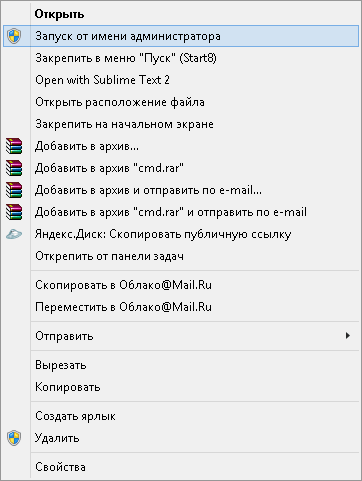Choose Добавить в архив... entry

[x=181, y=146]
